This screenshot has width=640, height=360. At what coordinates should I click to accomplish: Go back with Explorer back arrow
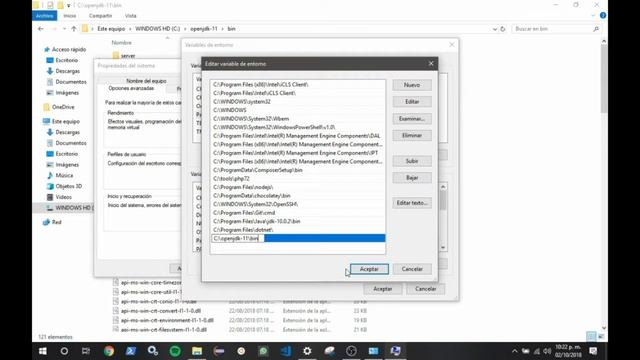(40, 29)
